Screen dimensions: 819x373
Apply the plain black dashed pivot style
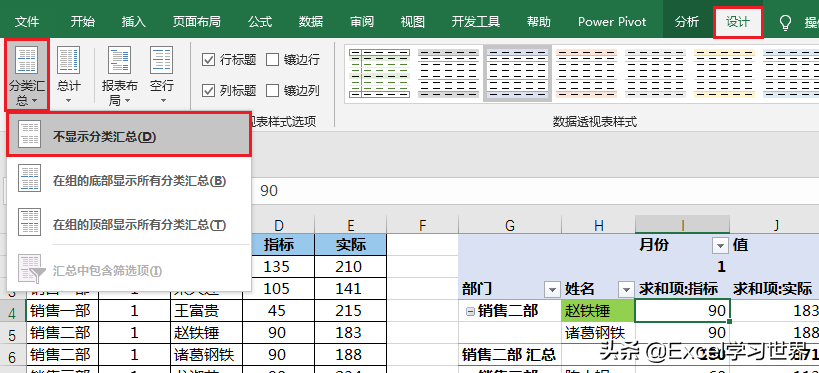click(x=656, y=73)
